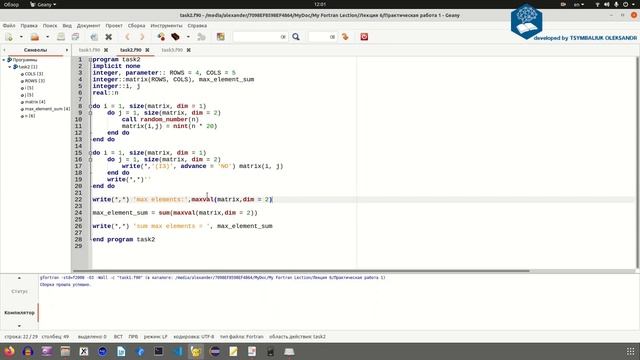
Task: Open the New file templates dropdown arrow
Action: [x=21, y=37]
